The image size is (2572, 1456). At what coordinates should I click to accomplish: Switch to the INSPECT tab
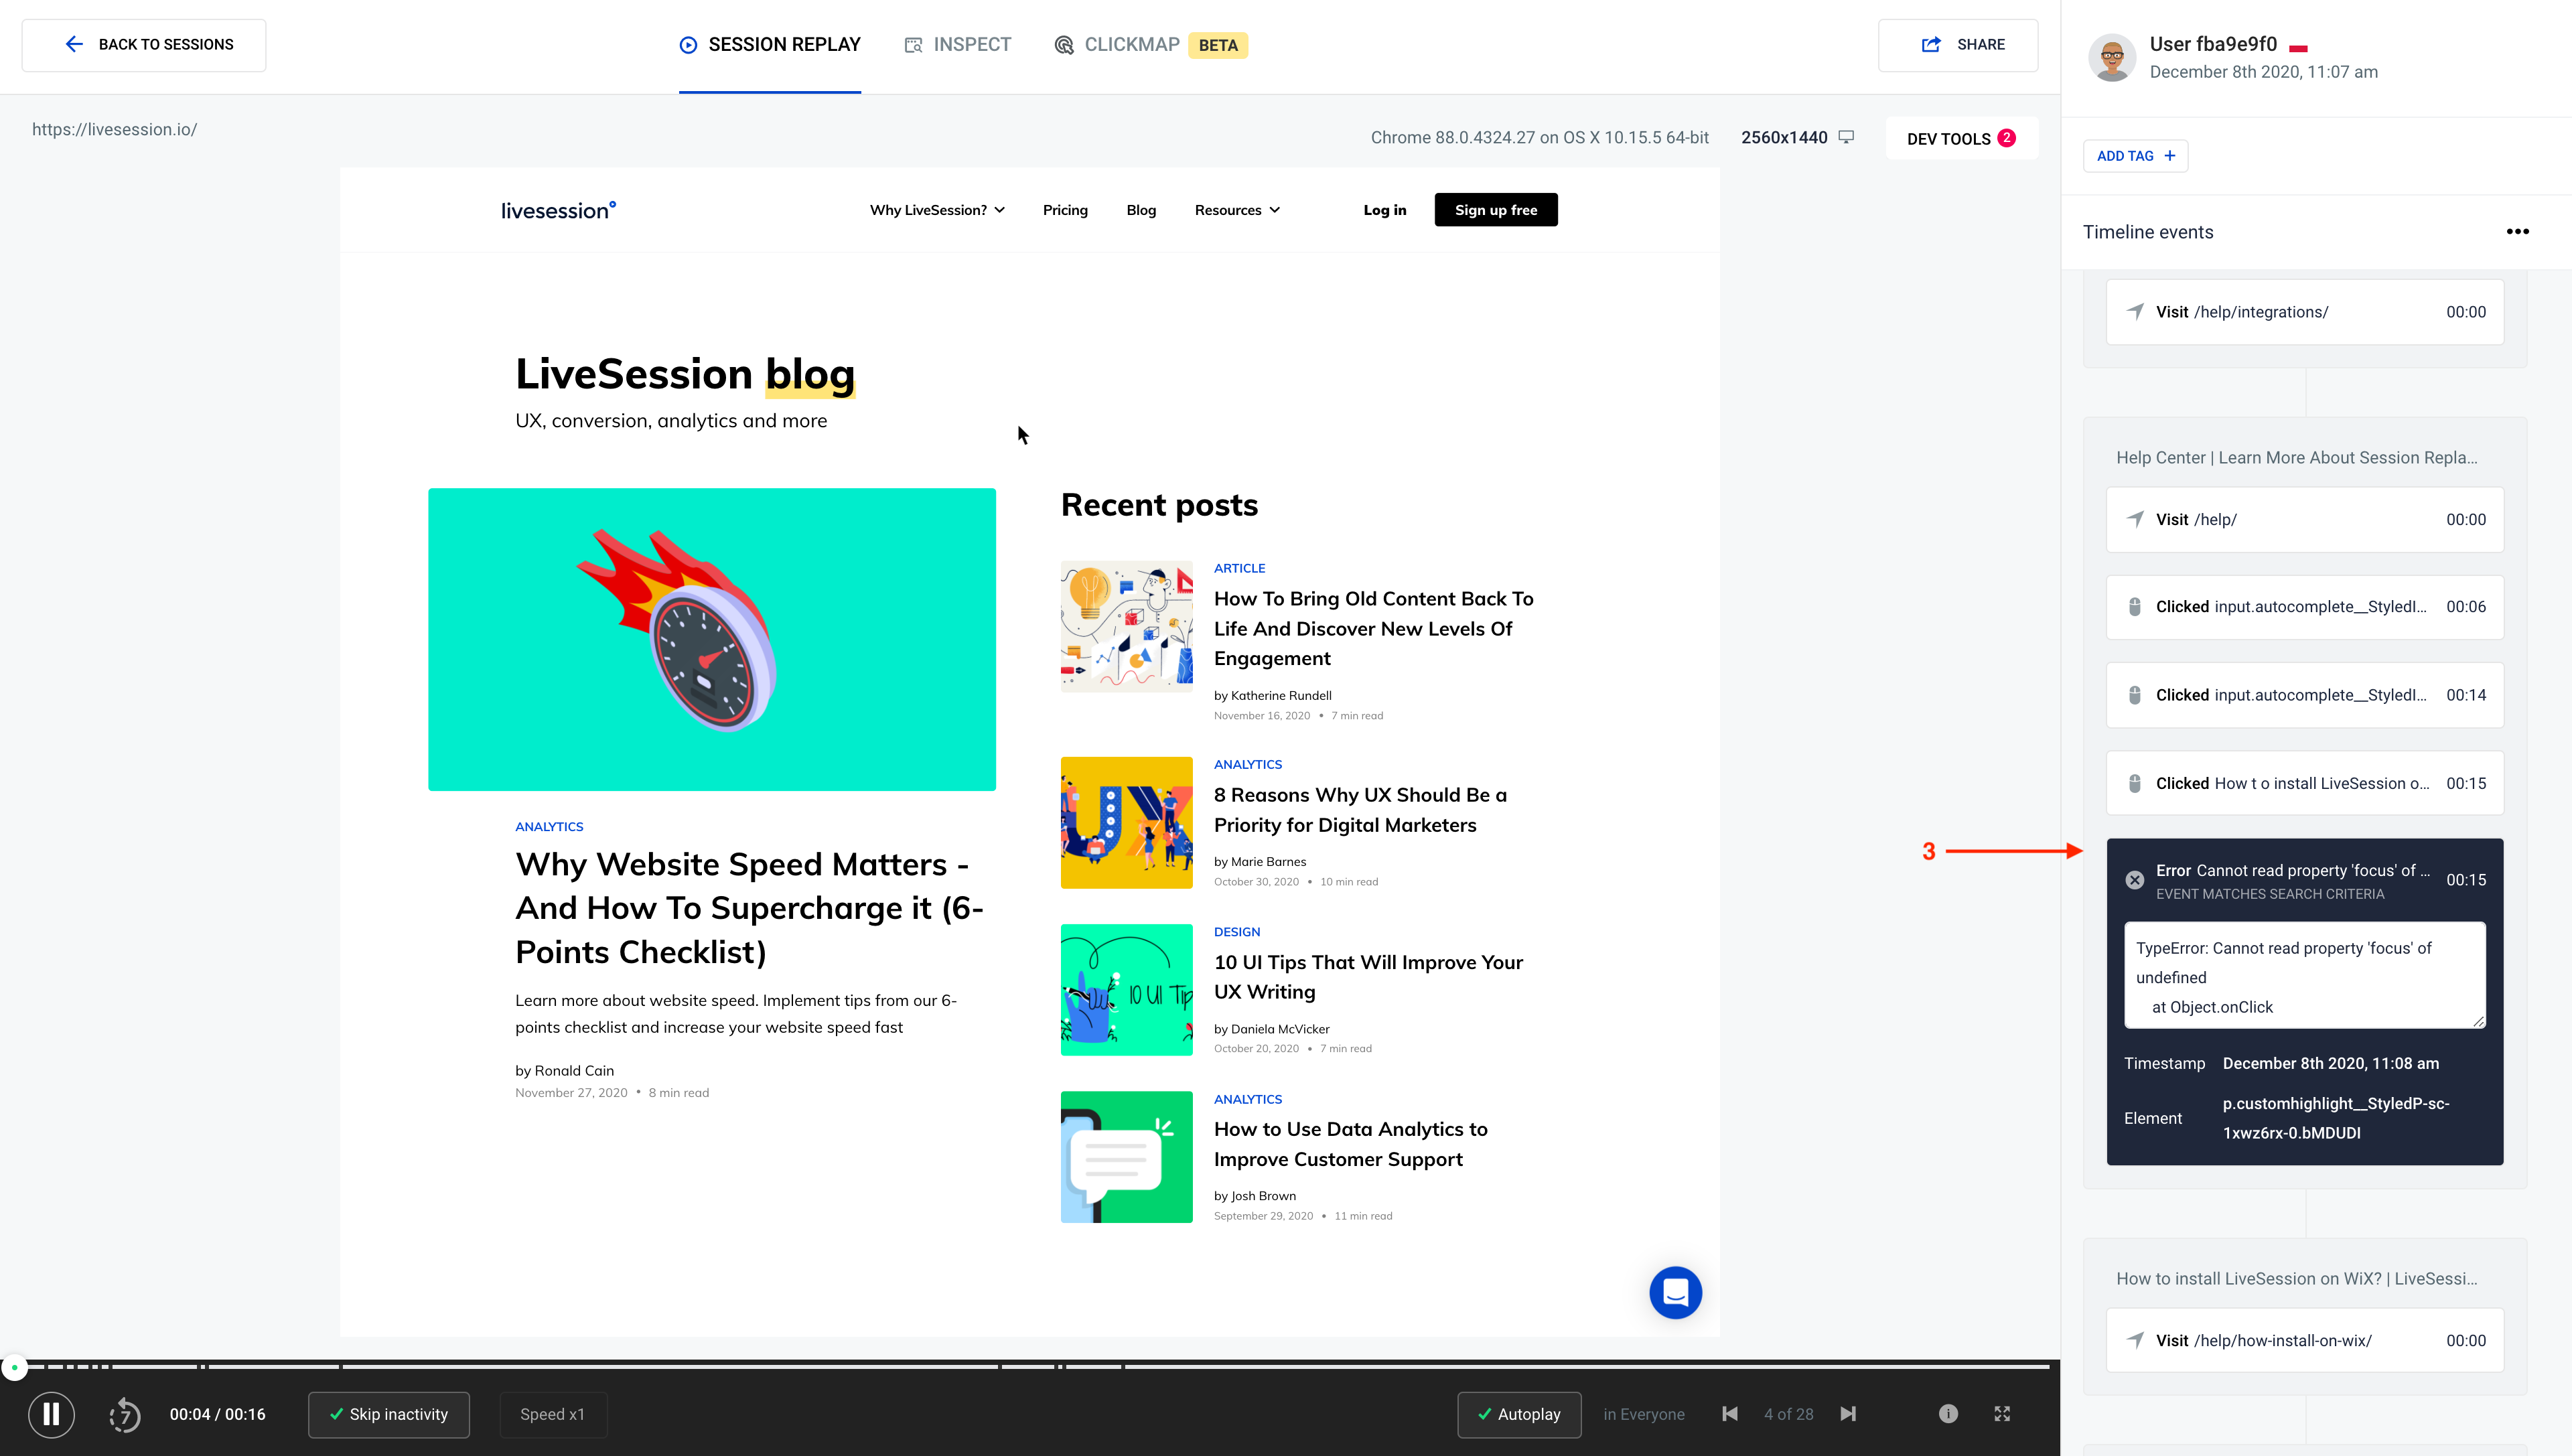956,44
